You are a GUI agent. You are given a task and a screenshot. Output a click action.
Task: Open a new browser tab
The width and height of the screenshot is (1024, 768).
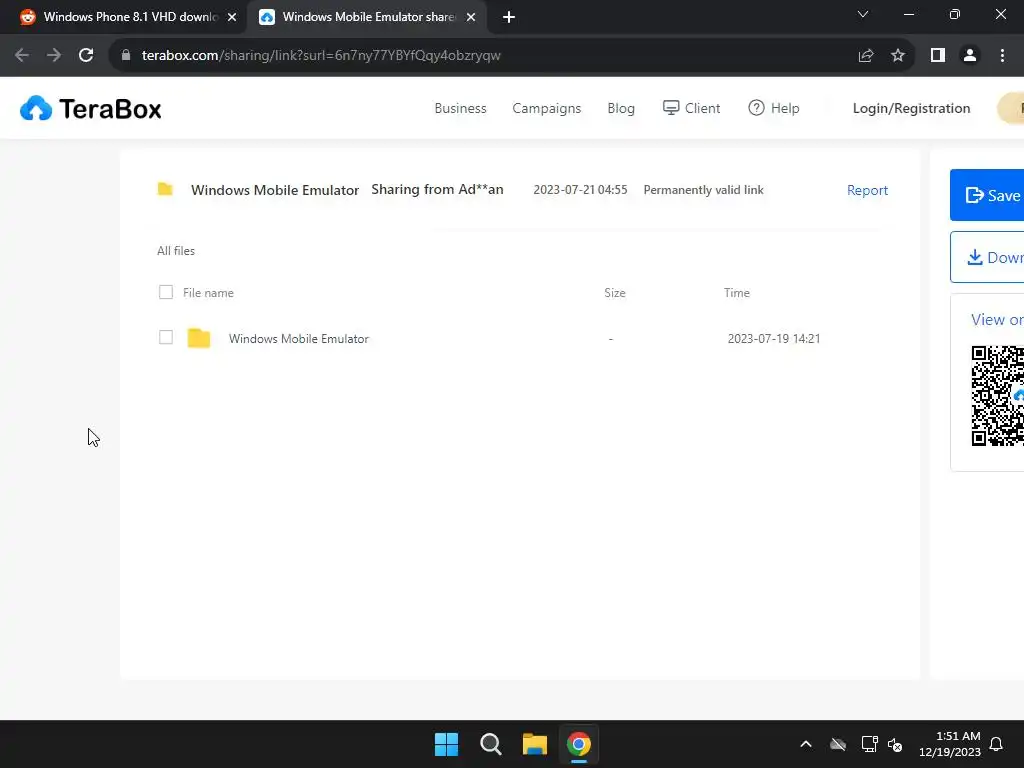509,18
